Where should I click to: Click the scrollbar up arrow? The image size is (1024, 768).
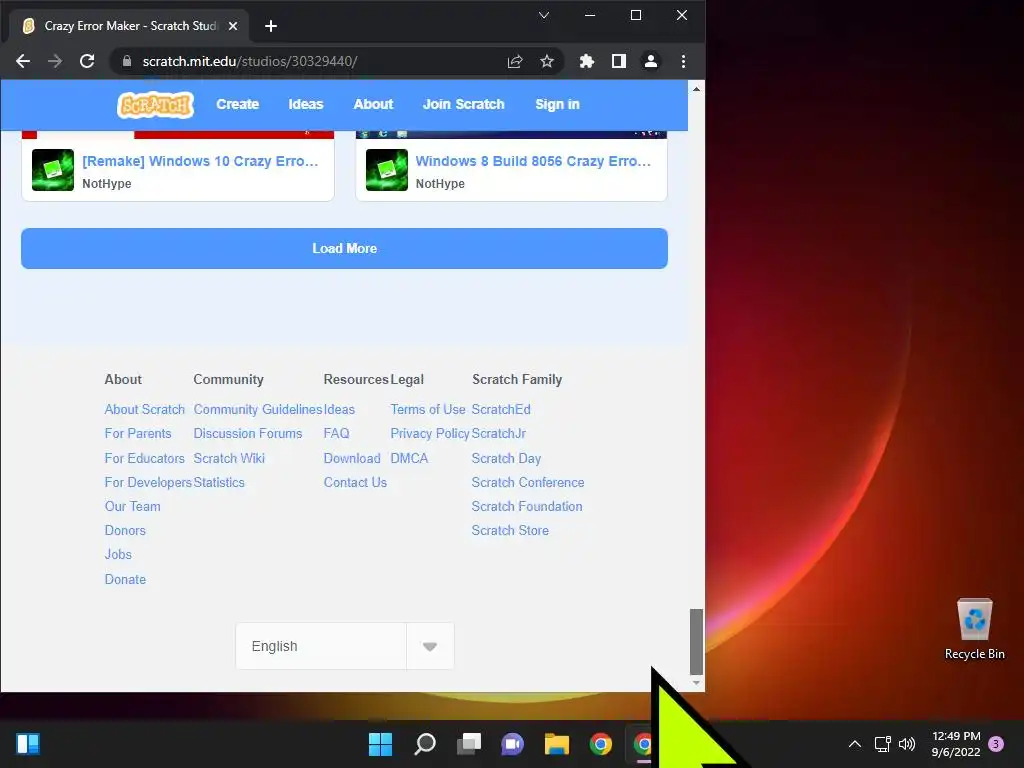pos(696,89)
